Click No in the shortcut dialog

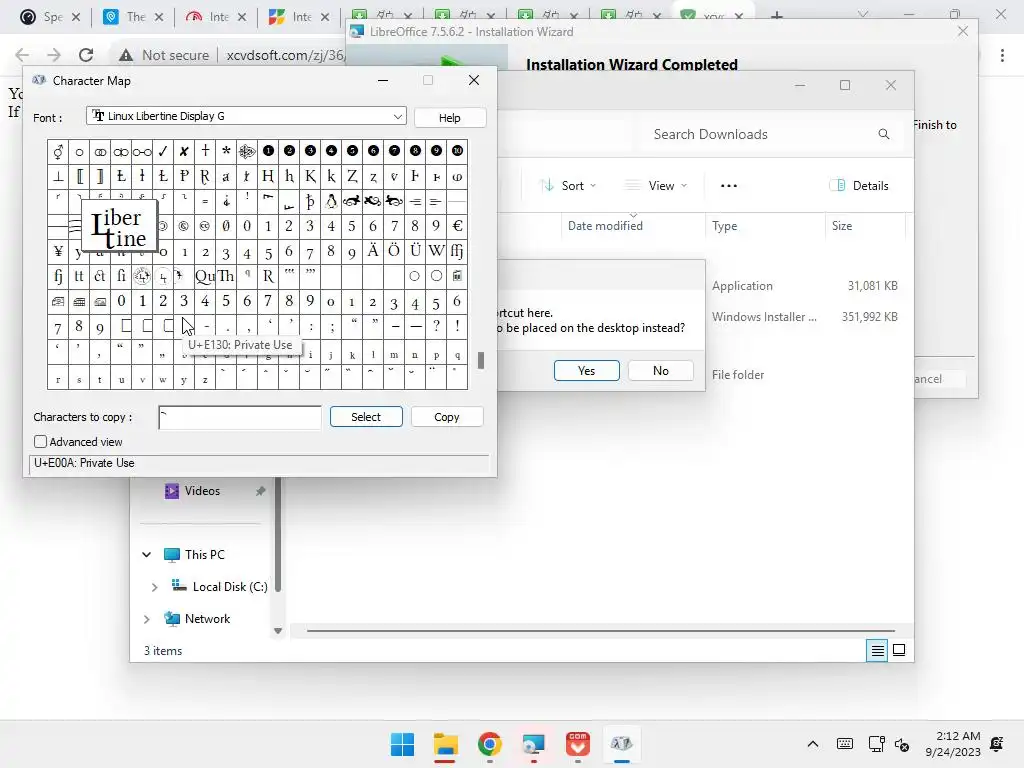pyautogui.click(x=660, y=370)
